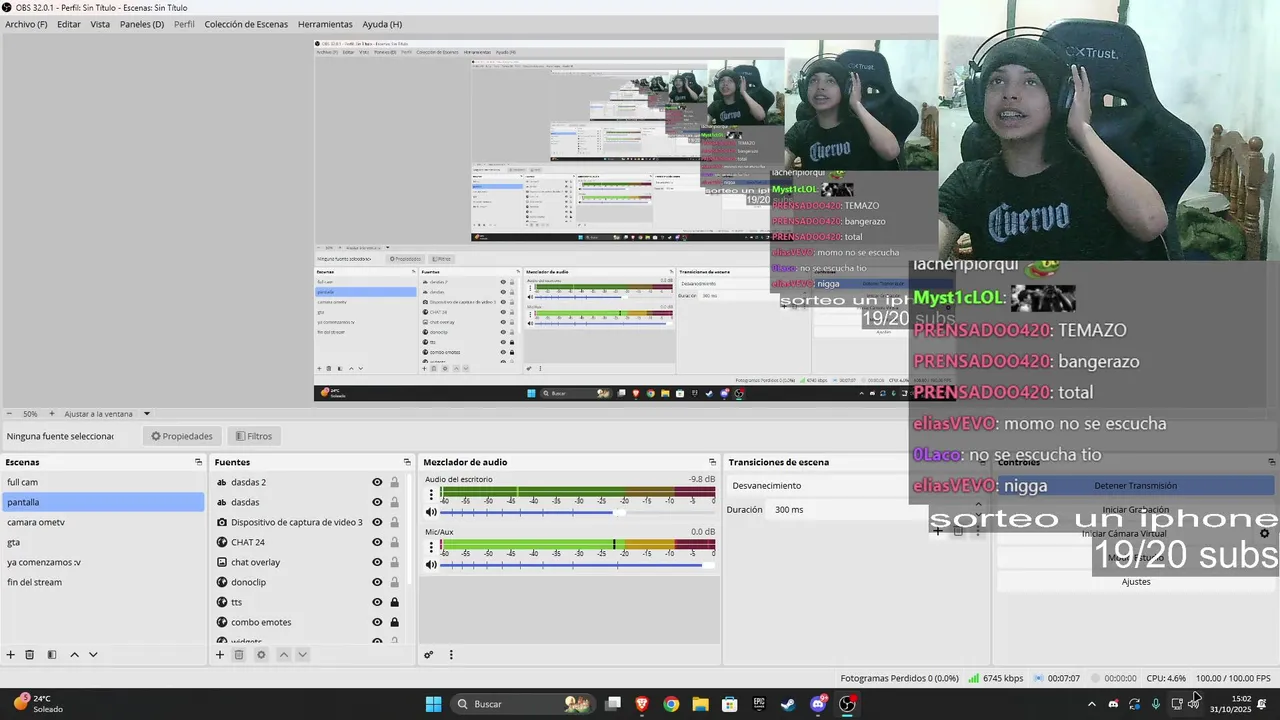Open Google Chrome in the taskbar

671,704
